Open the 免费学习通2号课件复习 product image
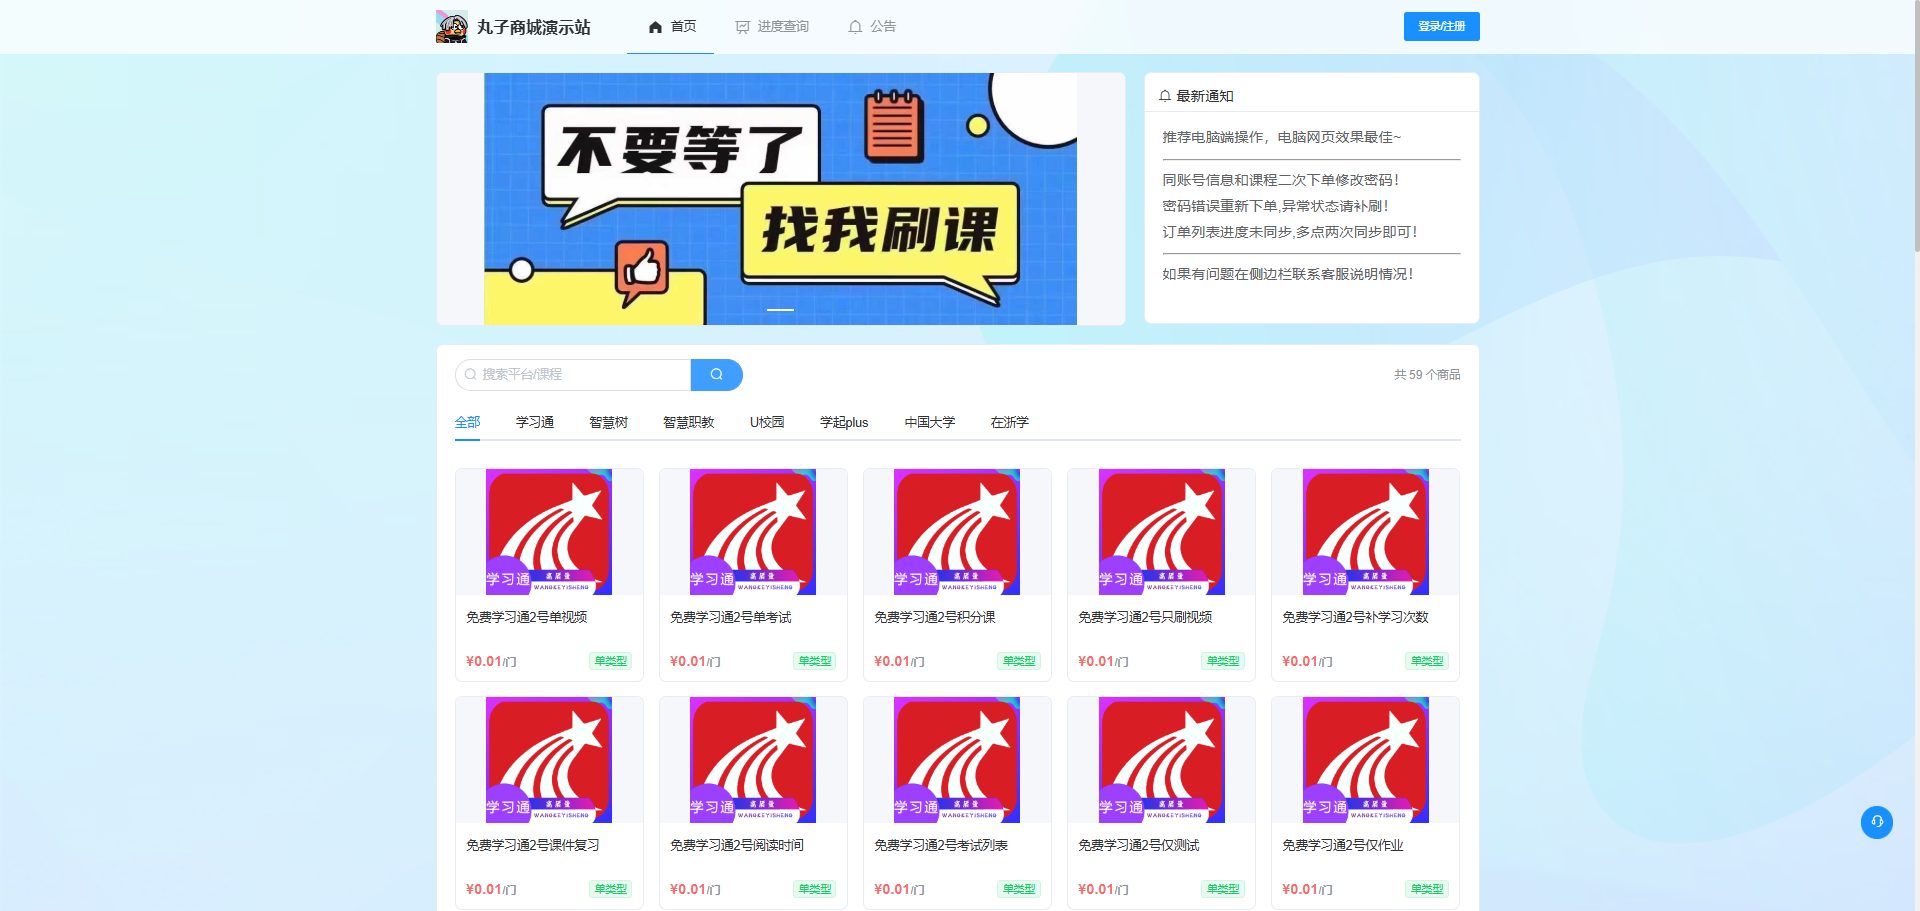This screenshot has height=911, width=1920. click(549, 760)
